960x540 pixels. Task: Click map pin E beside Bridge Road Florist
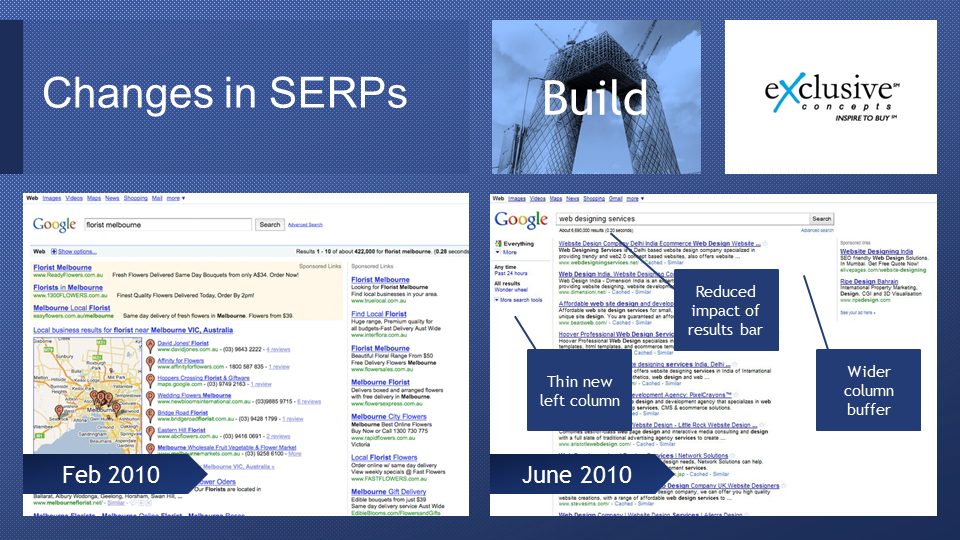point(150,415)
